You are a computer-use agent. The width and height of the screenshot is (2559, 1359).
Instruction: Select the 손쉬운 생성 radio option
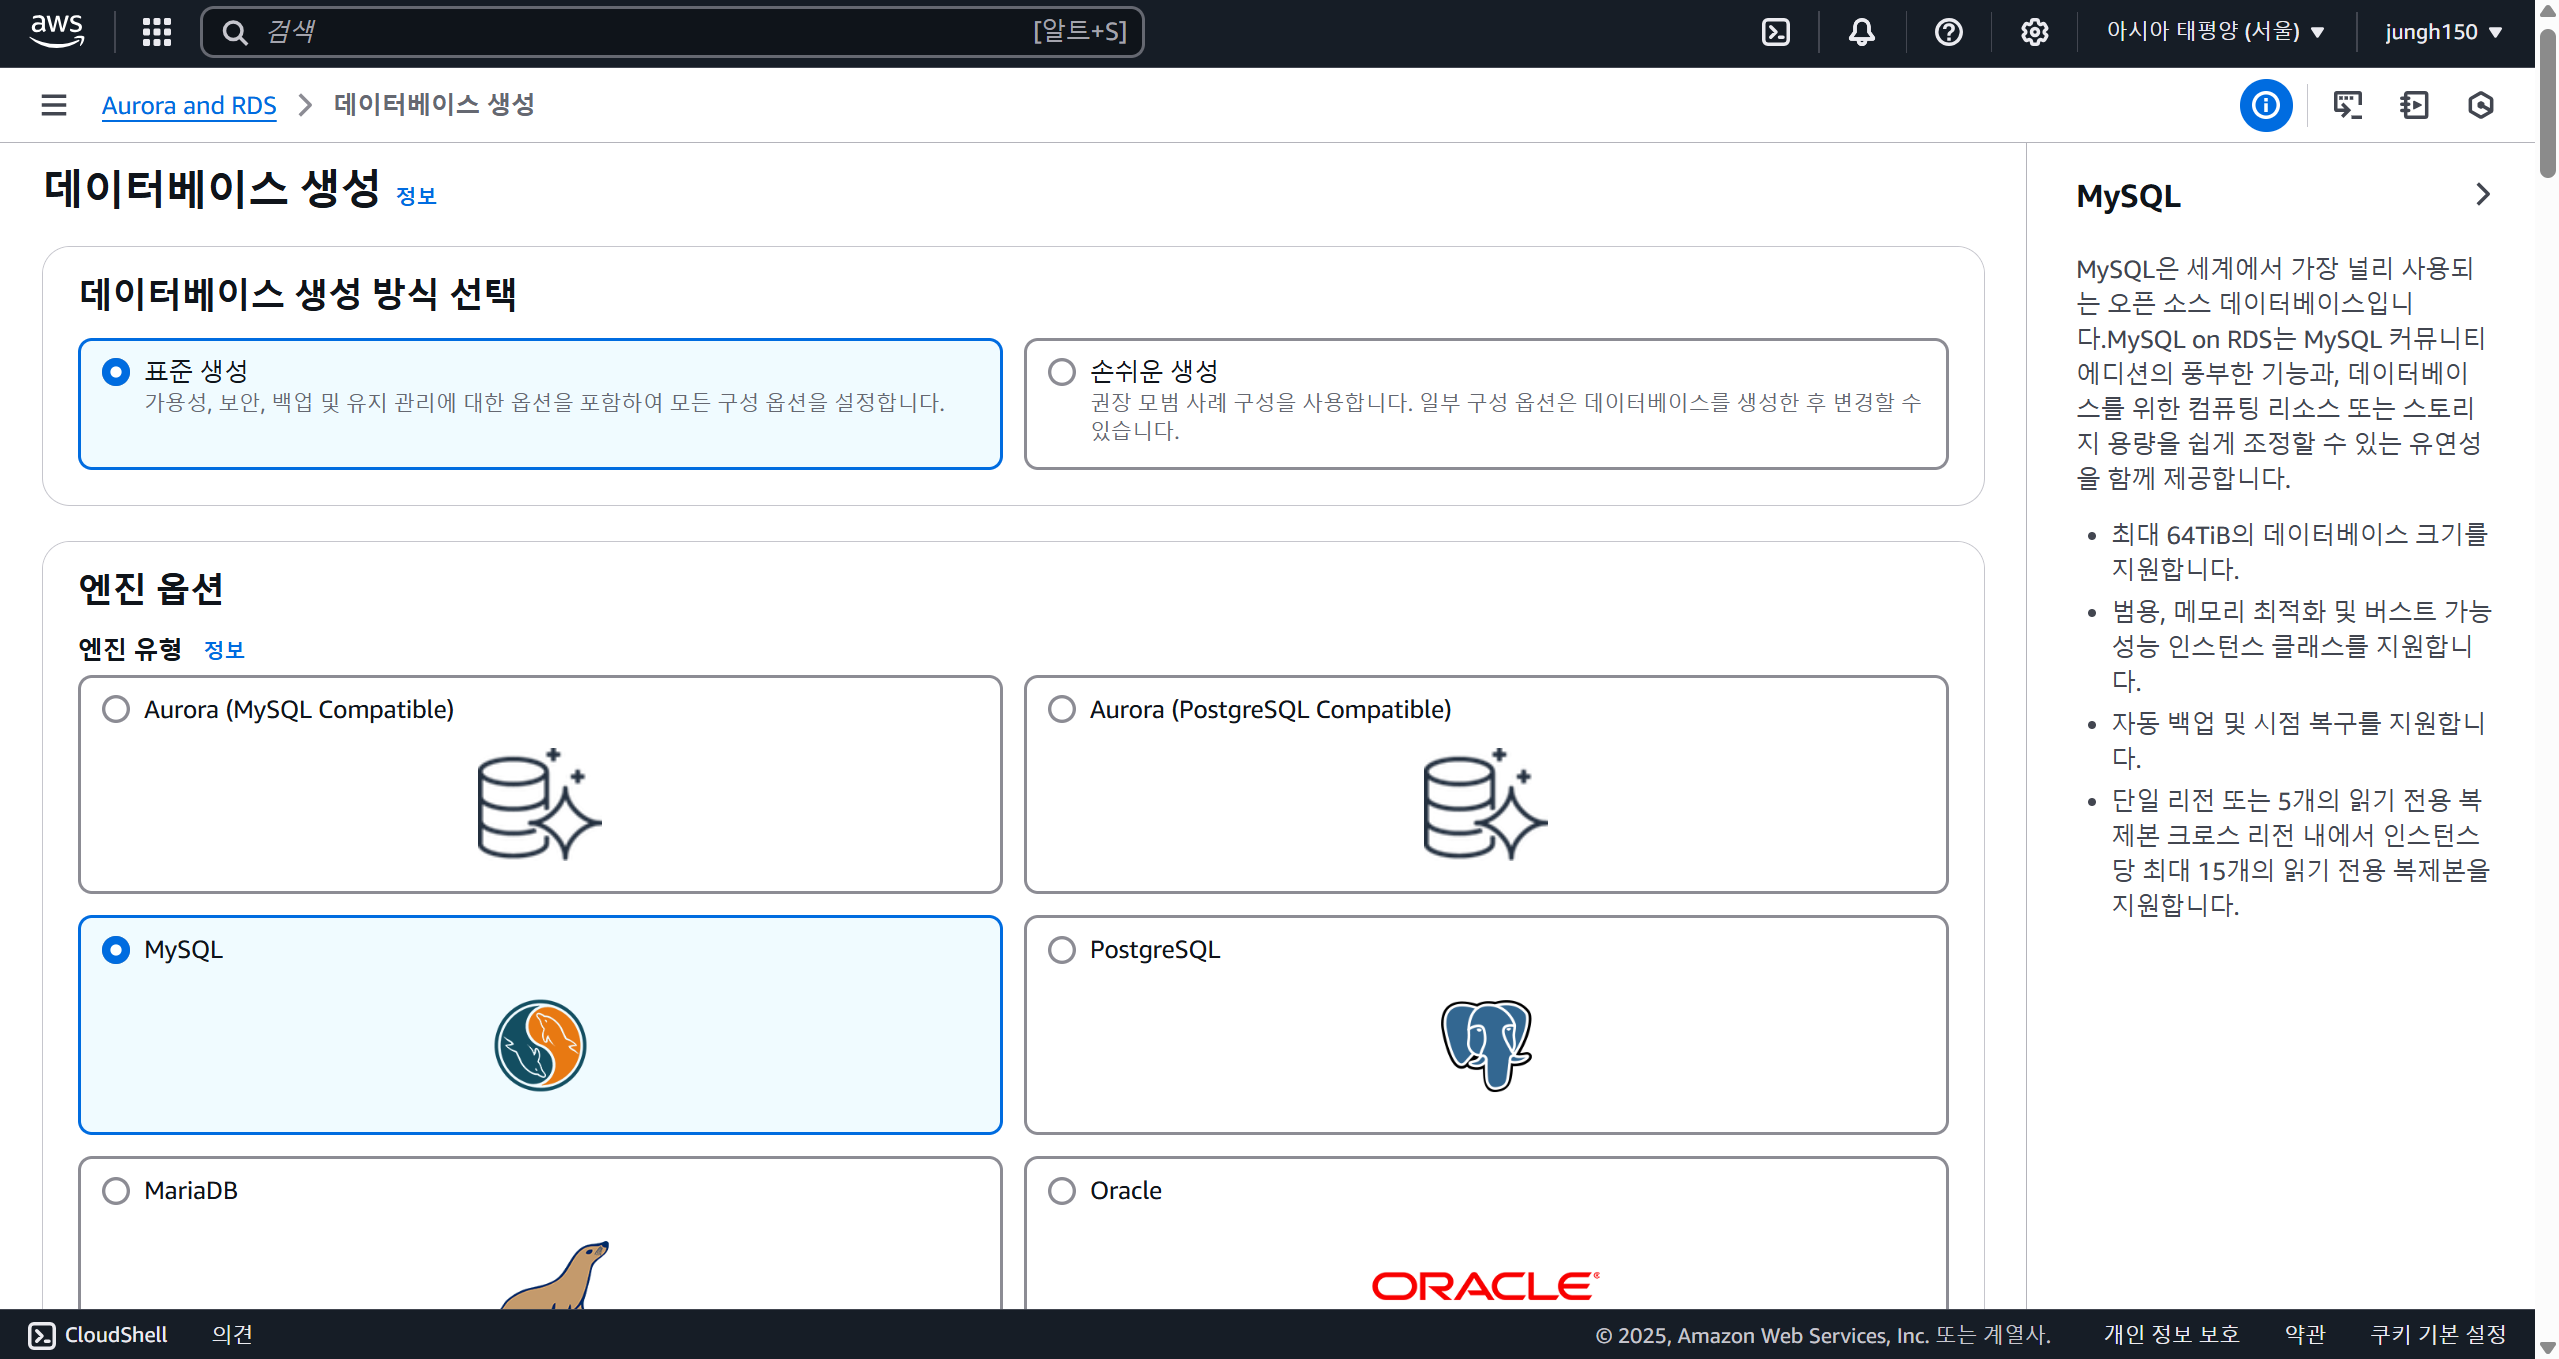1062,372
